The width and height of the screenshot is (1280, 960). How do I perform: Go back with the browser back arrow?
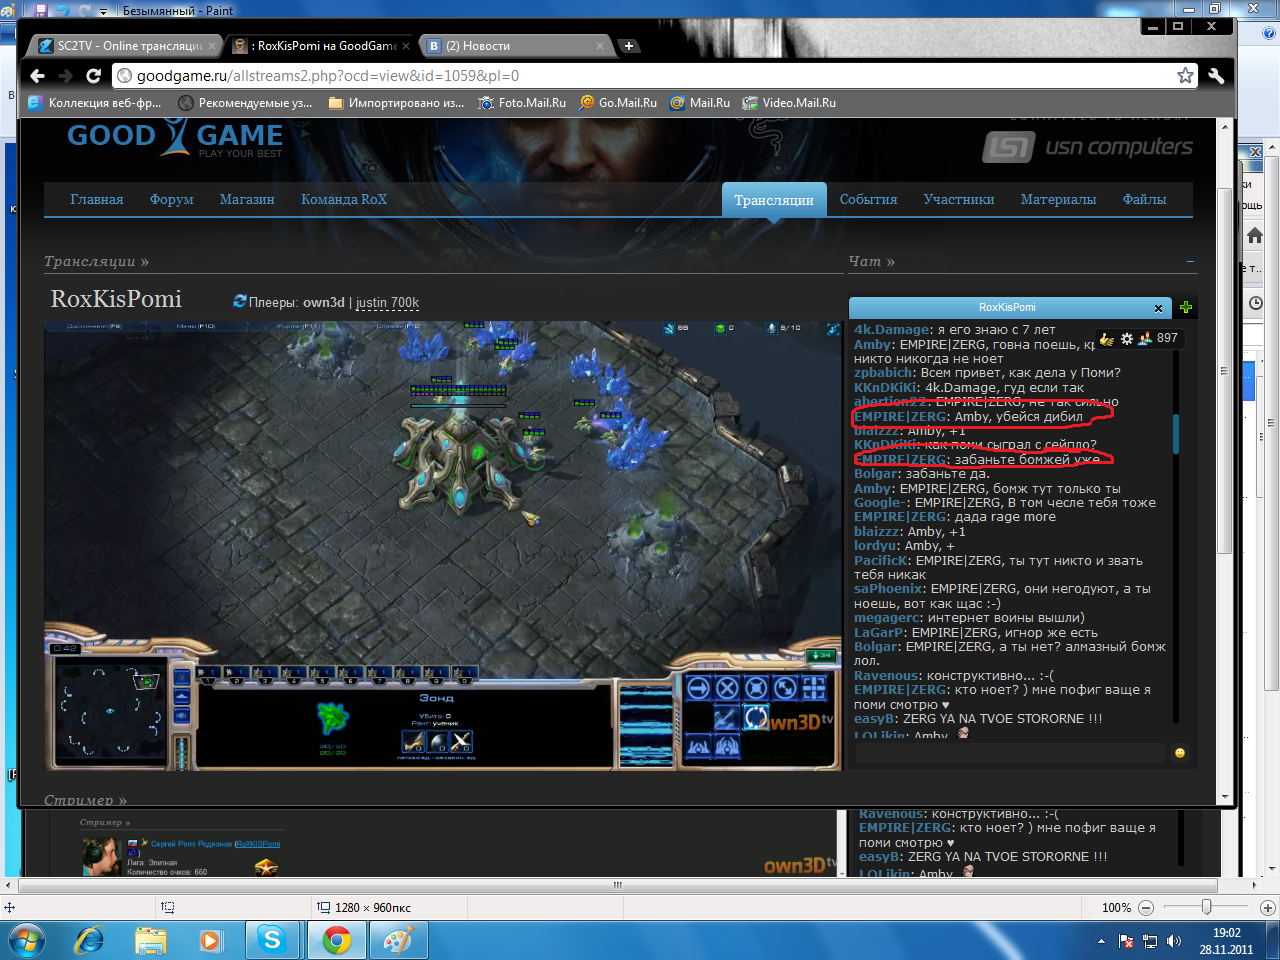(38, 76)
